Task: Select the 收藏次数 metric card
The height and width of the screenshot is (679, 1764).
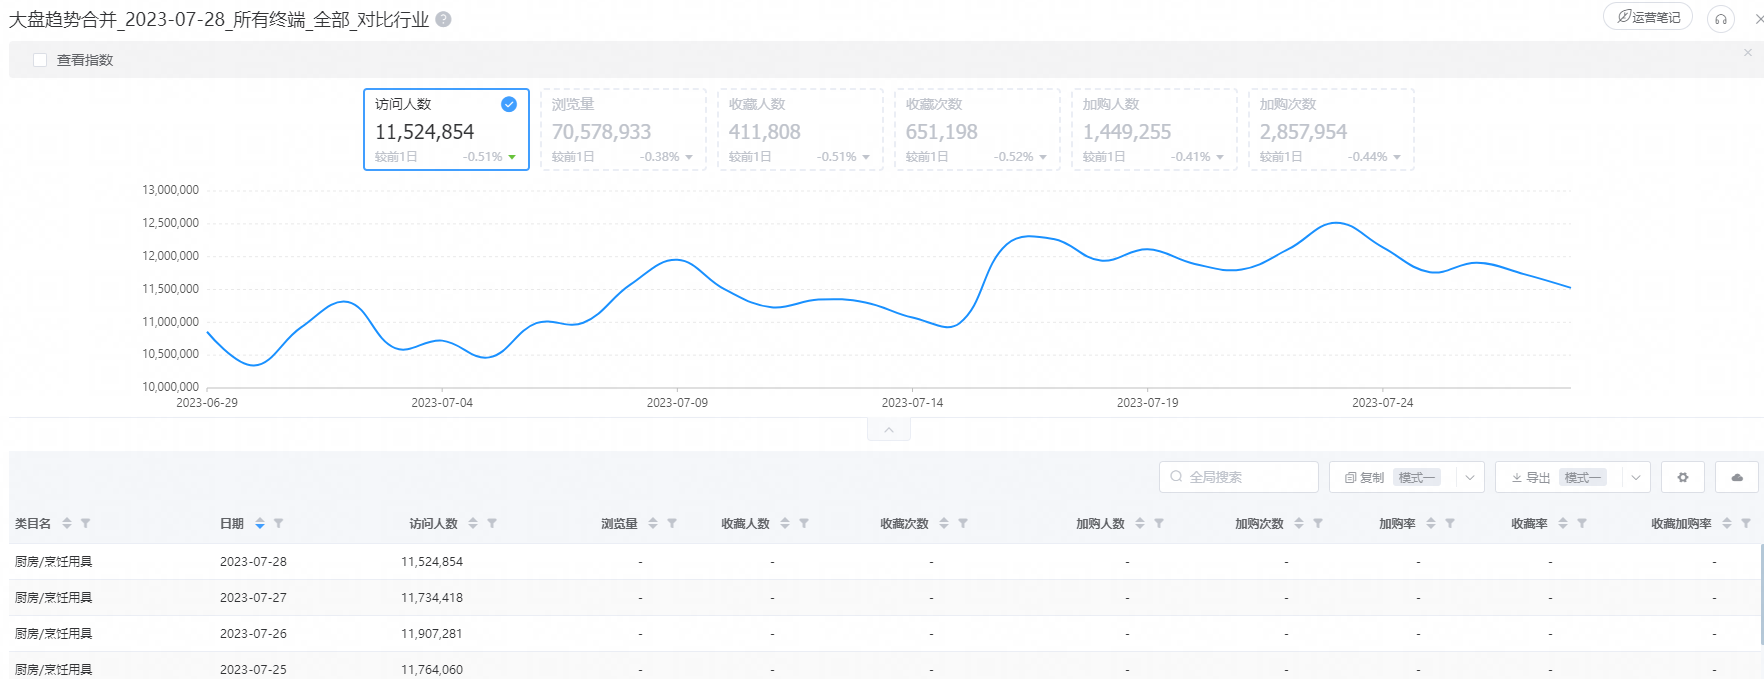Action: 977,129
